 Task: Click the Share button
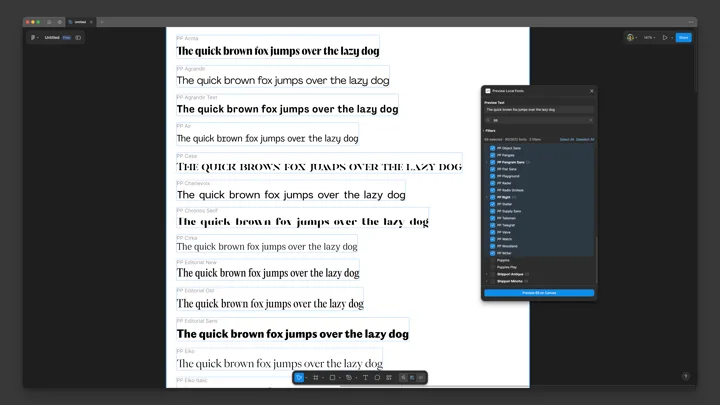click(x=683, y=38)
